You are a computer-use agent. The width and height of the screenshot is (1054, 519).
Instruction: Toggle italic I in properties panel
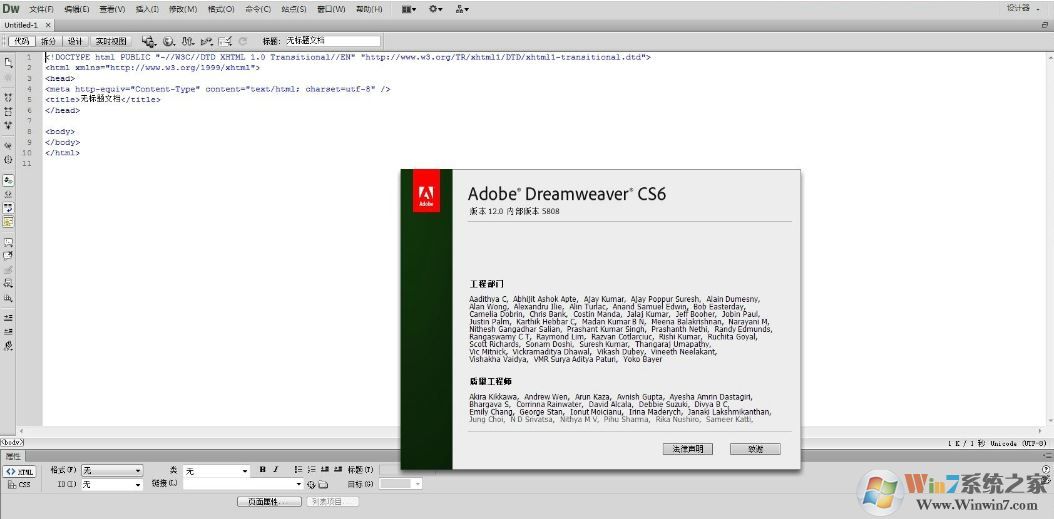(276, 470)
